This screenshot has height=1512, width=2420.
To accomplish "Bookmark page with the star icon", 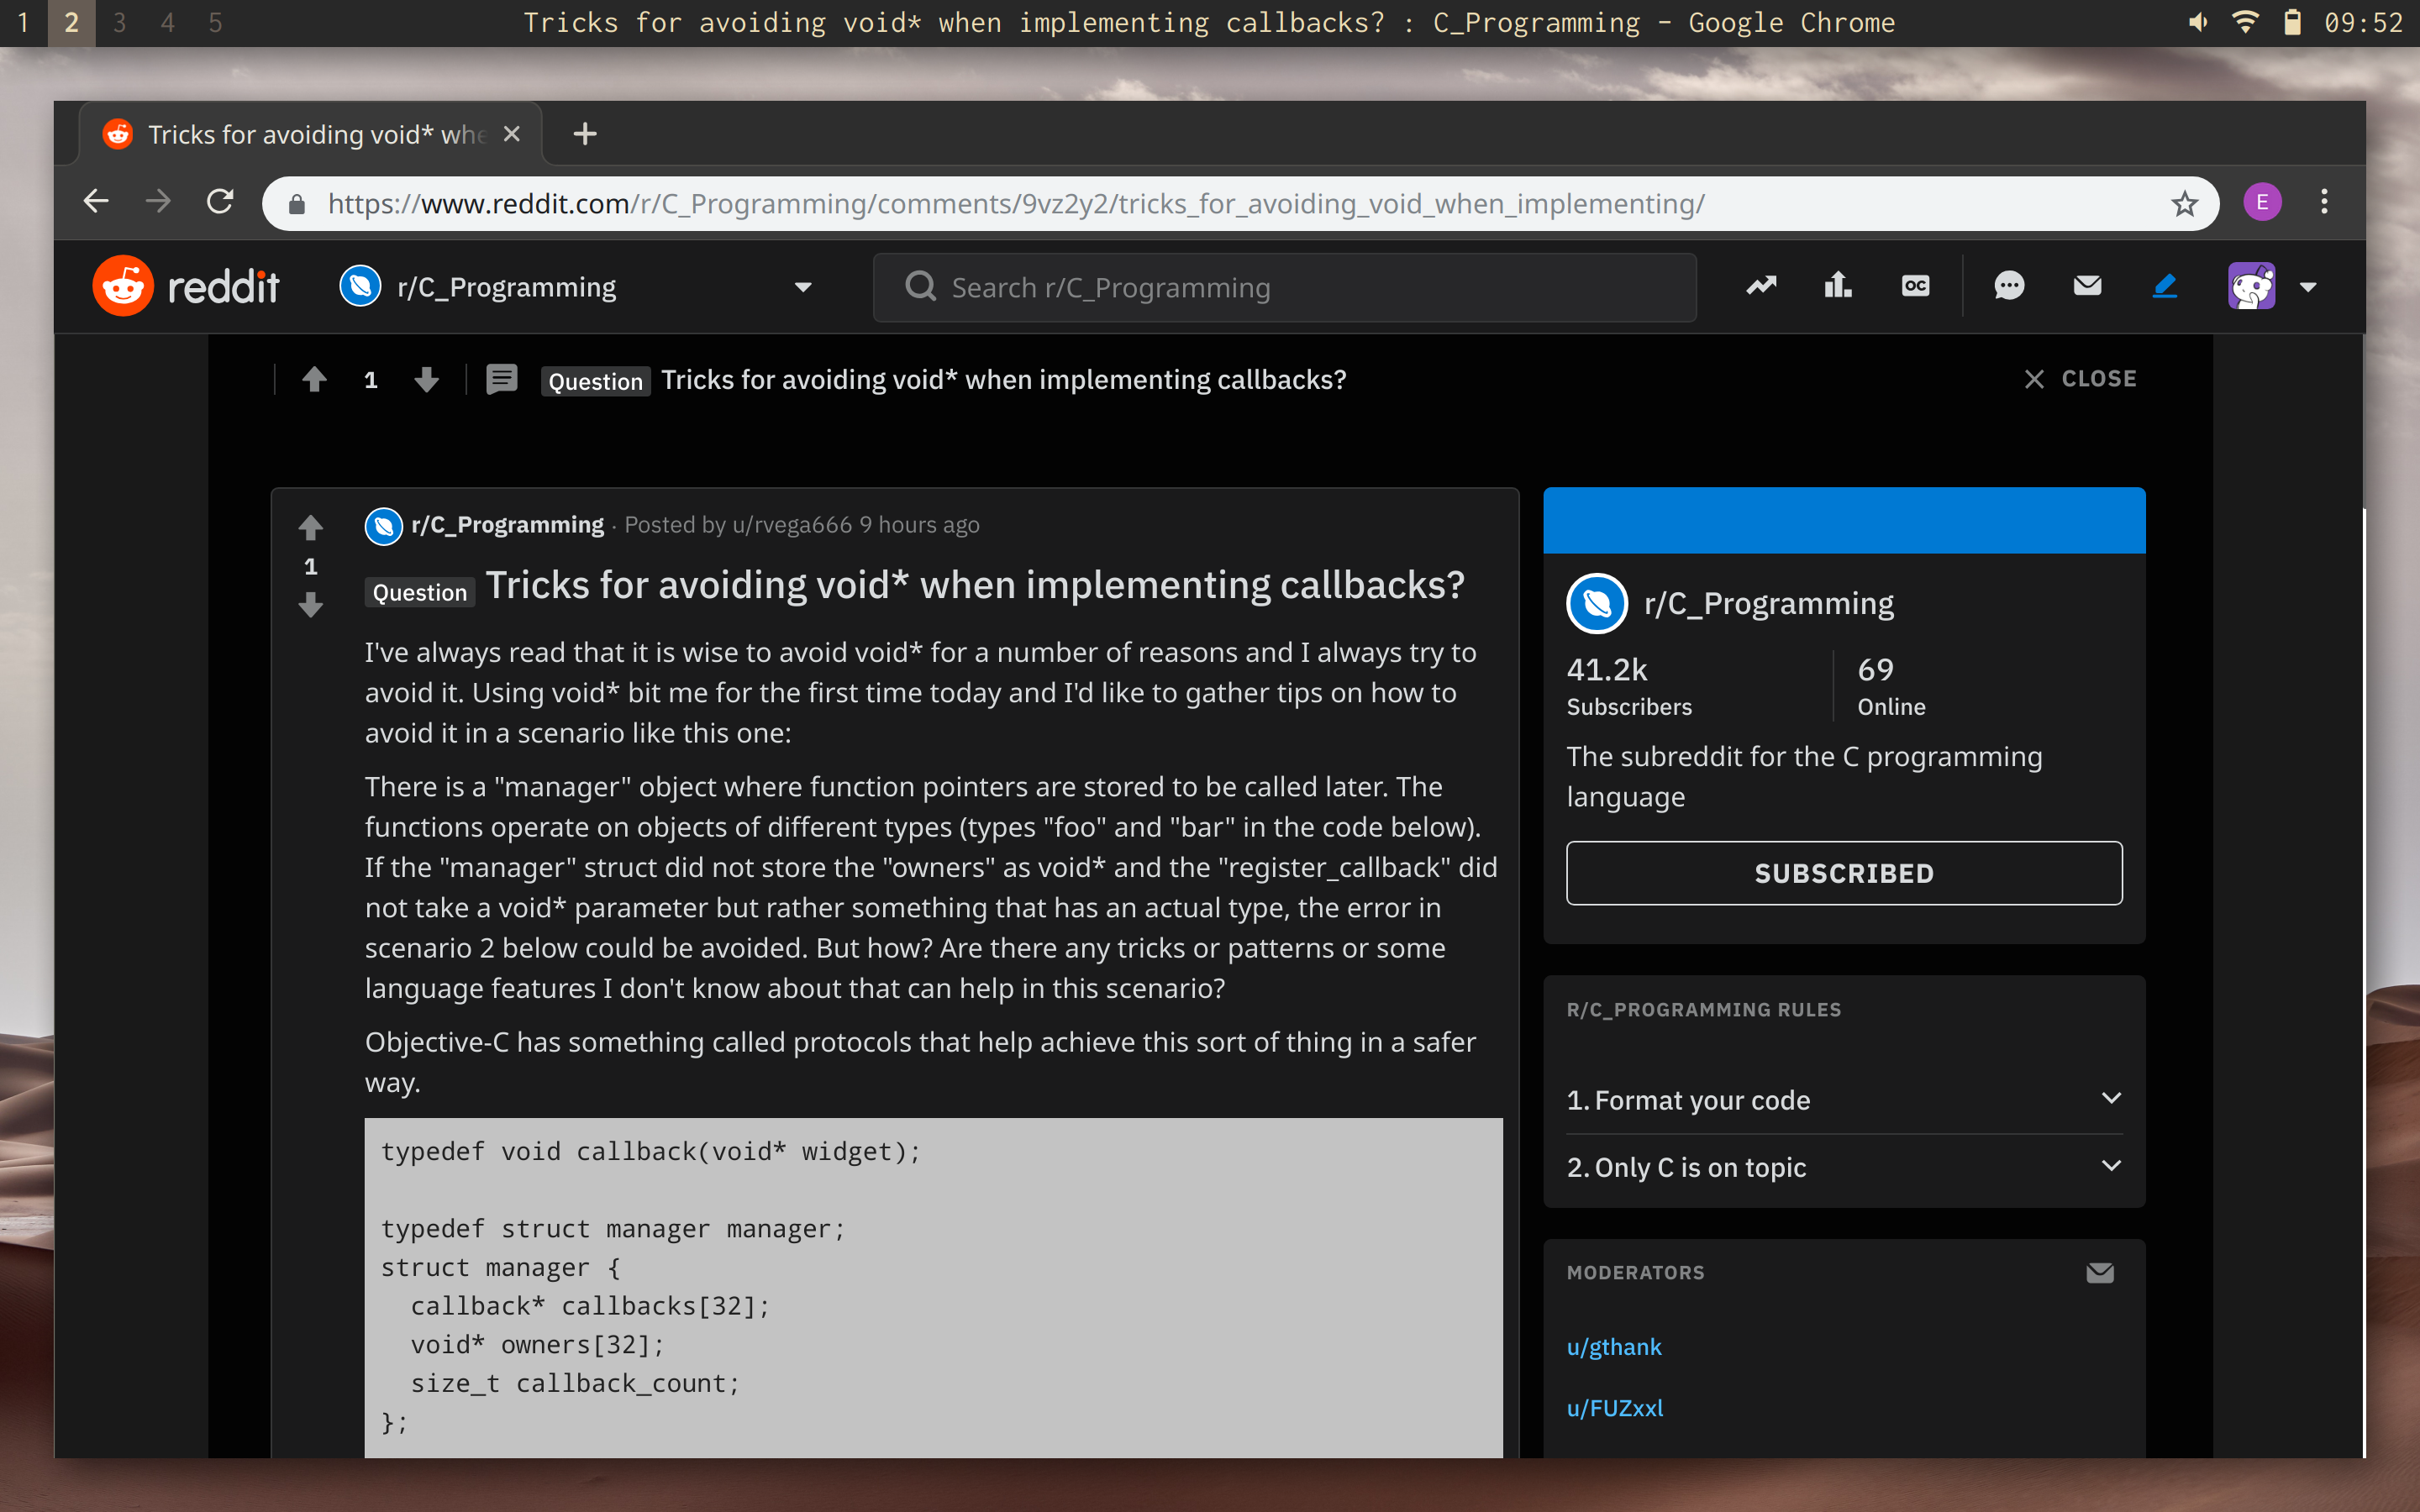I will (2184, 204).
